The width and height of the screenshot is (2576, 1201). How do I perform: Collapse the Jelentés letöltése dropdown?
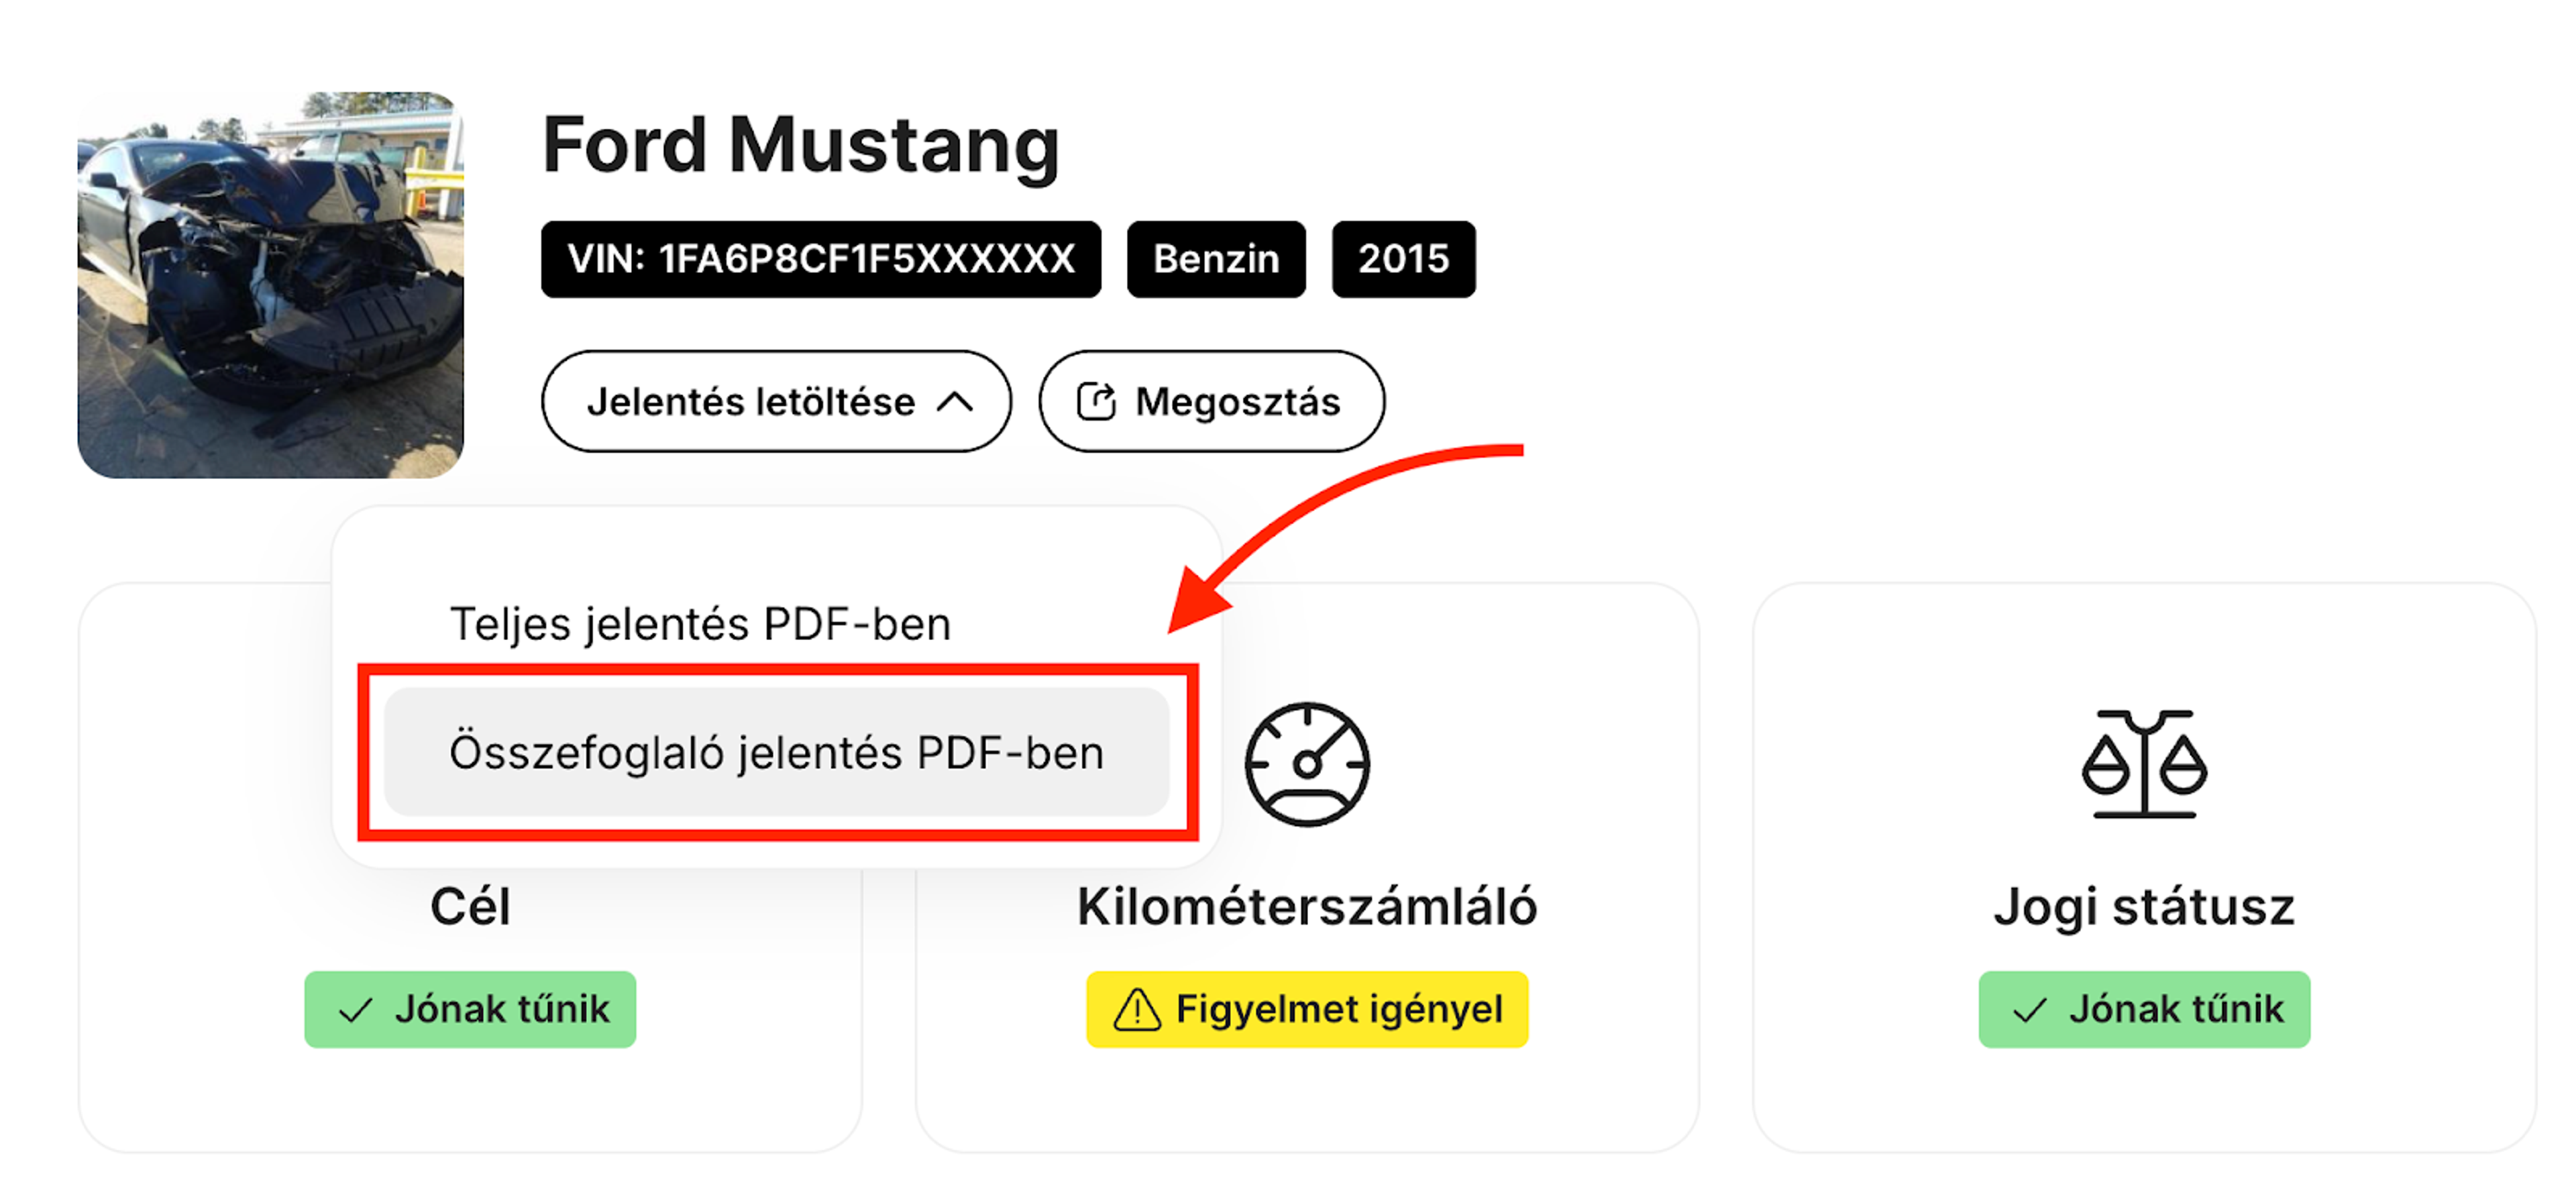pyautogui.click(x=776, y=401)
